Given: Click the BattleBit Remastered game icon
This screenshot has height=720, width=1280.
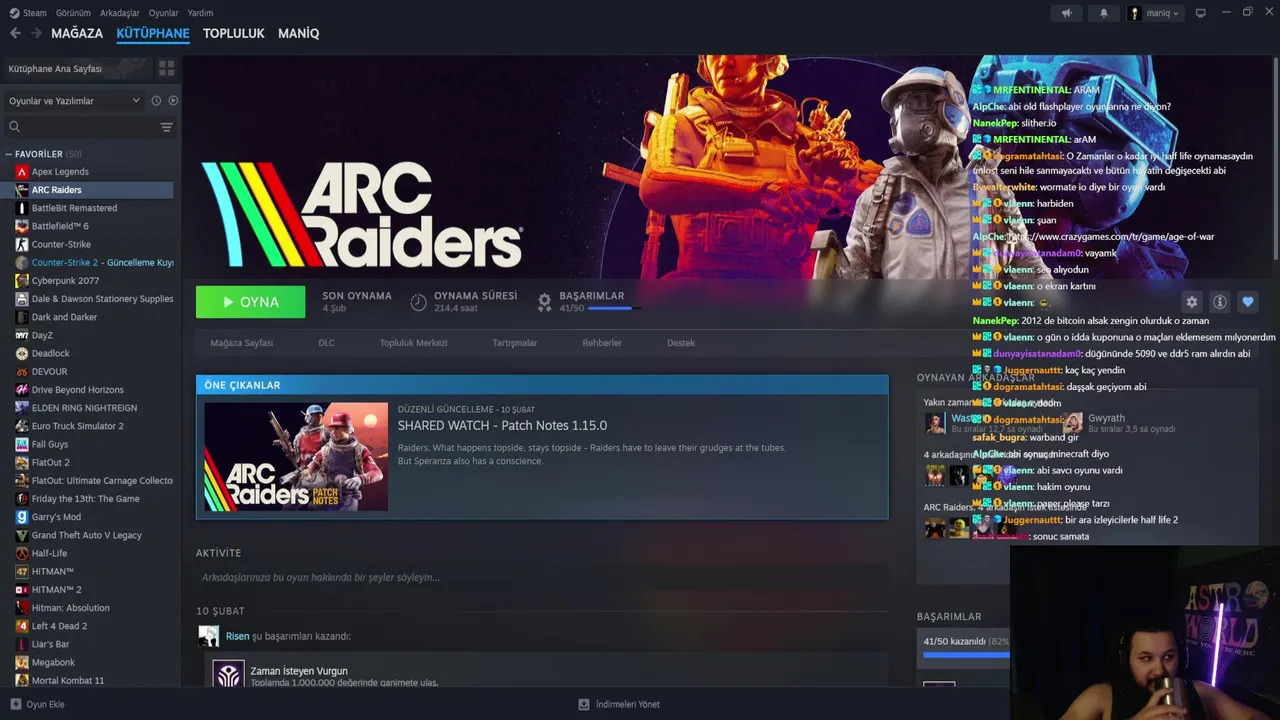Looking at the screenshot, I should (x=22, y=208).
